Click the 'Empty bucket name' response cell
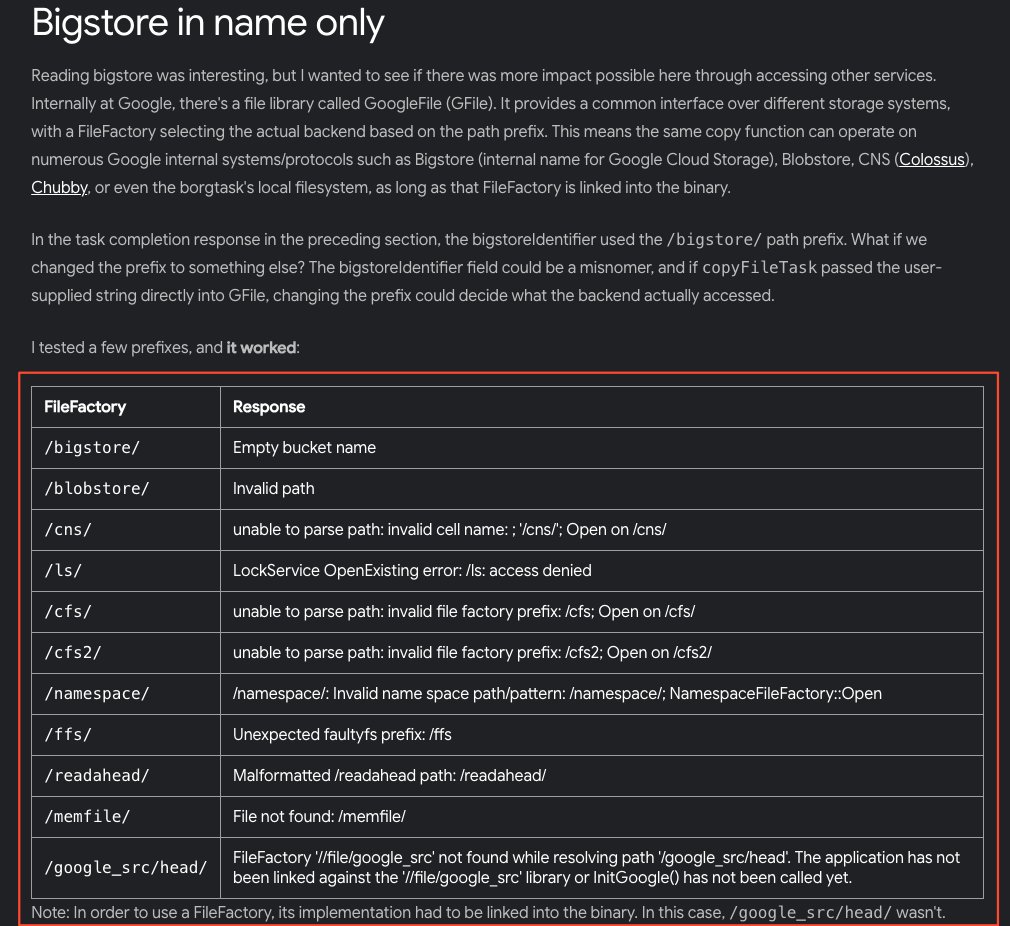This screenshot has height=926, width=1010. pos(602,448)
